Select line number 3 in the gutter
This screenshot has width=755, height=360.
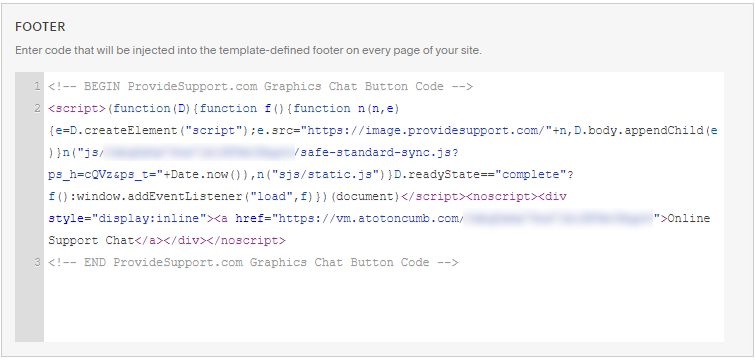37,262
